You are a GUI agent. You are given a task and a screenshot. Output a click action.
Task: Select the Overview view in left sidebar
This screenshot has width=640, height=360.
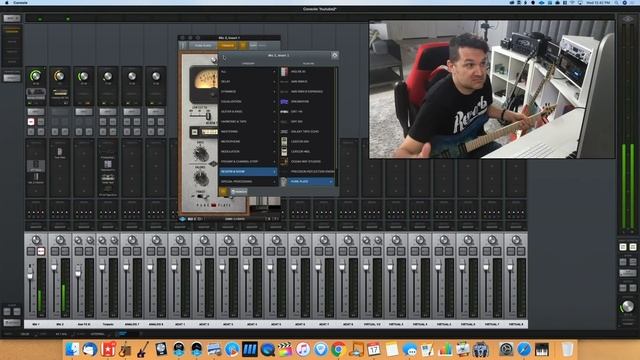coord(12,31)
